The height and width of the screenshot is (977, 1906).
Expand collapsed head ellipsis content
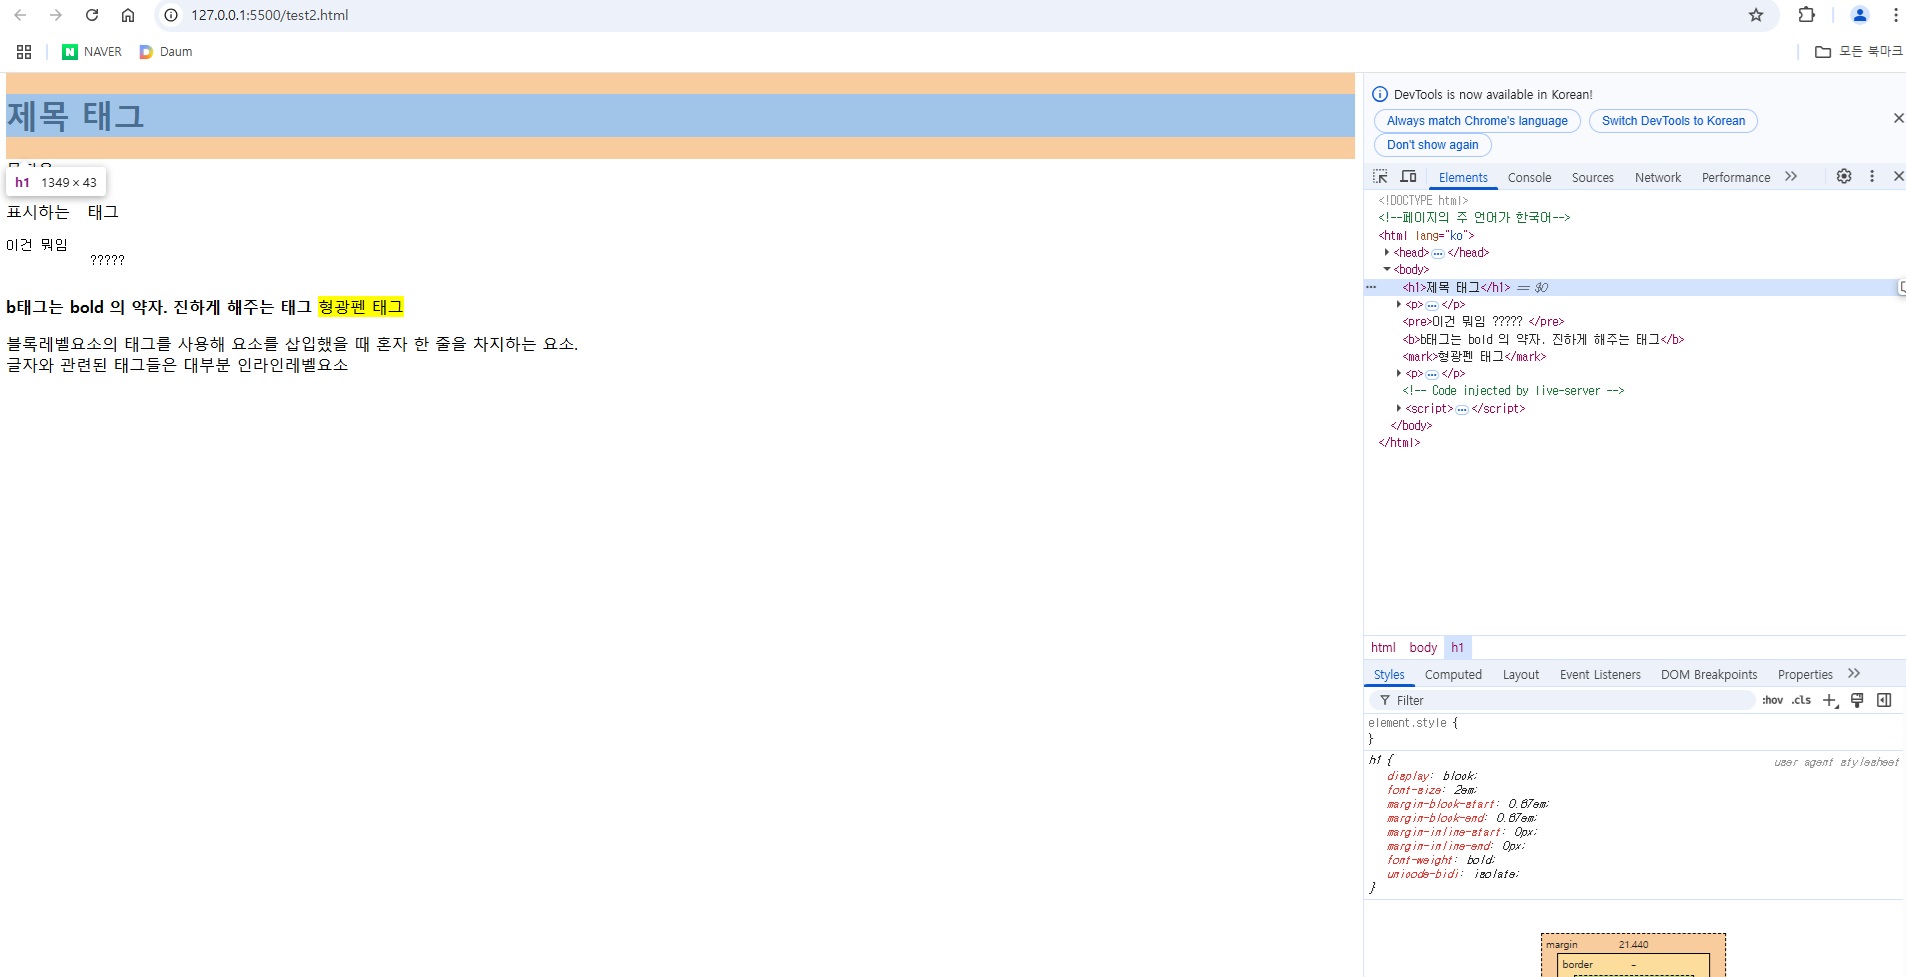click(1438, 254)
